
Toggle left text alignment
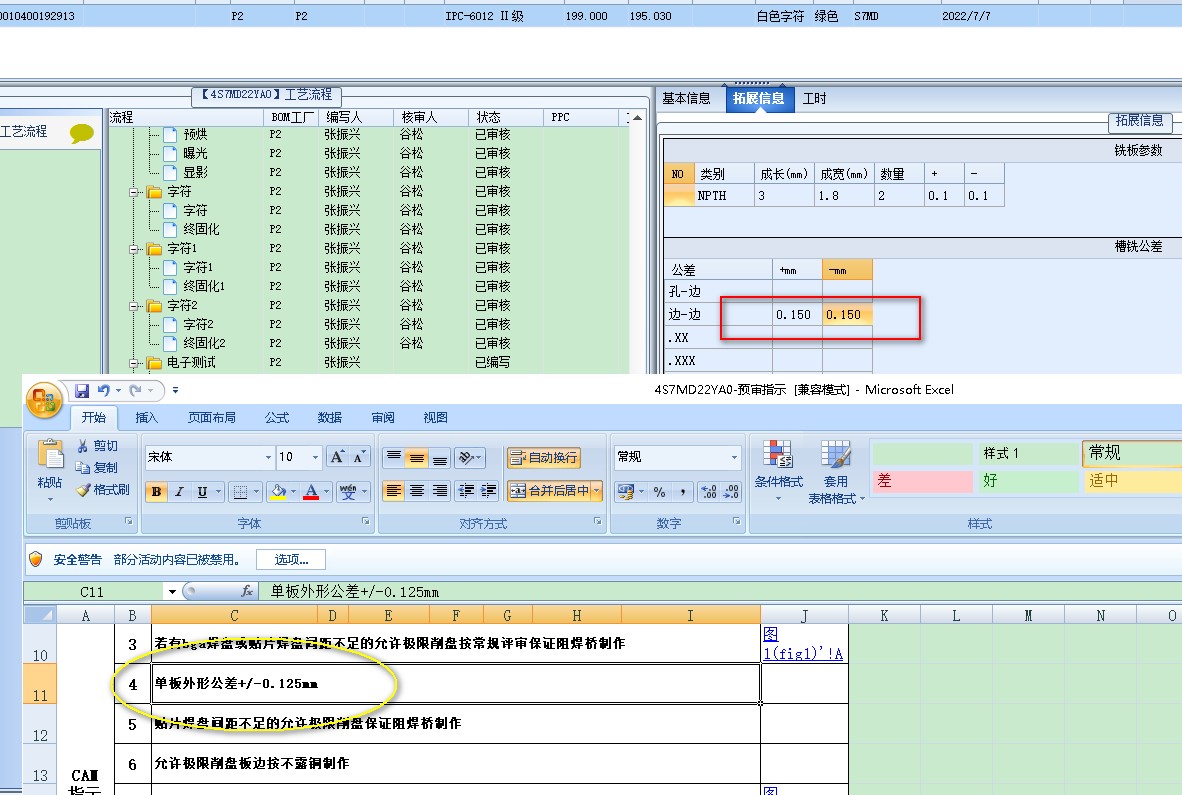[x=393, y=491]
